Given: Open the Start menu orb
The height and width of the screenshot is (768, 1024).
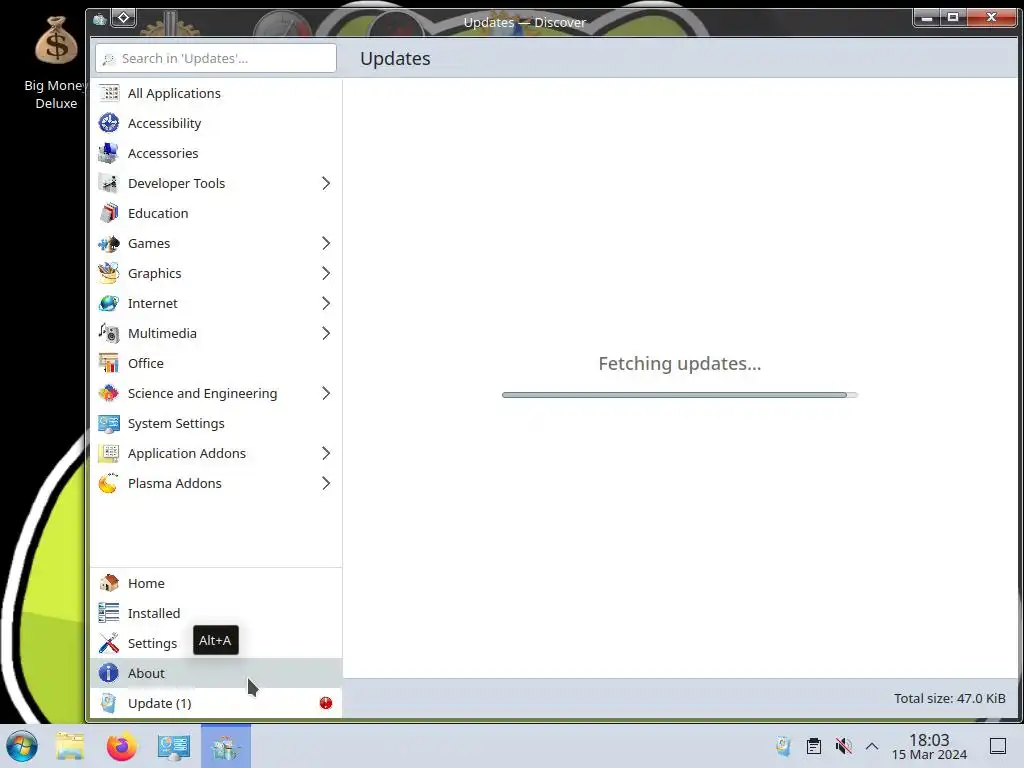Looking at the screenshot, I should (x=22, y=746).
